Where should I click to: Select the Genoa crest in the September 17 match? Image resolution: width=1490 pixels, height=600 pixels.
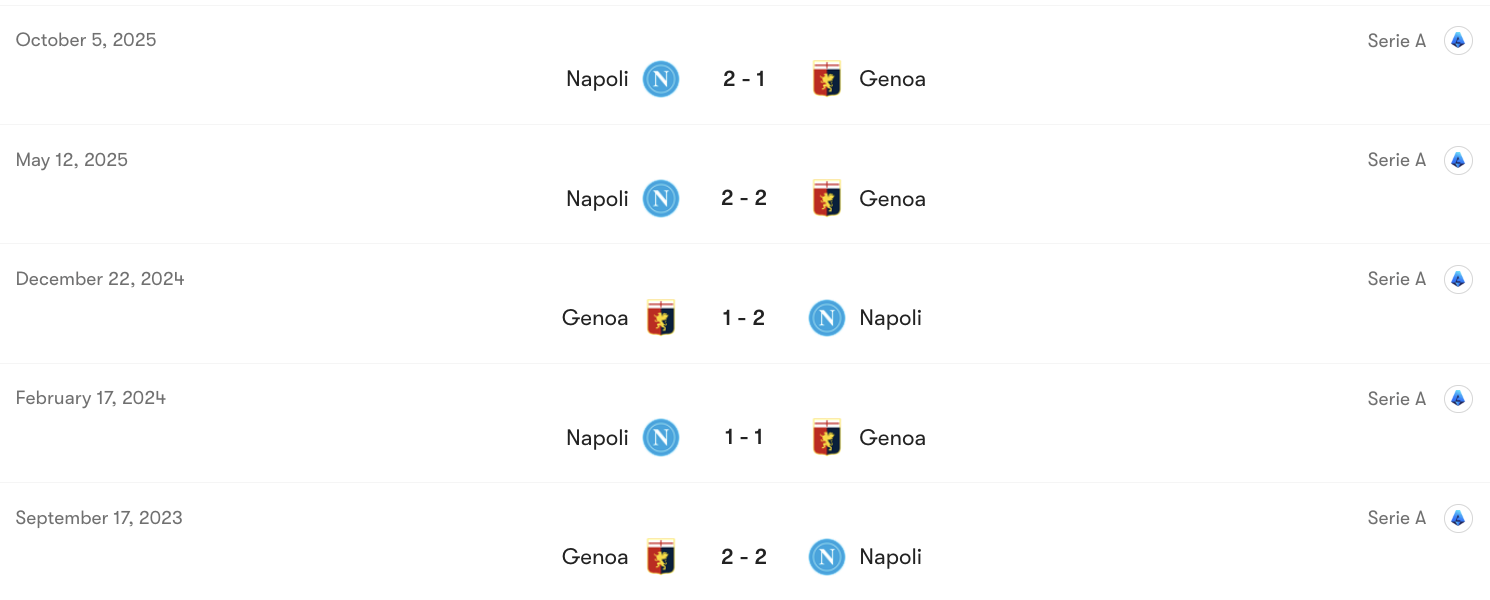[660, 556]
